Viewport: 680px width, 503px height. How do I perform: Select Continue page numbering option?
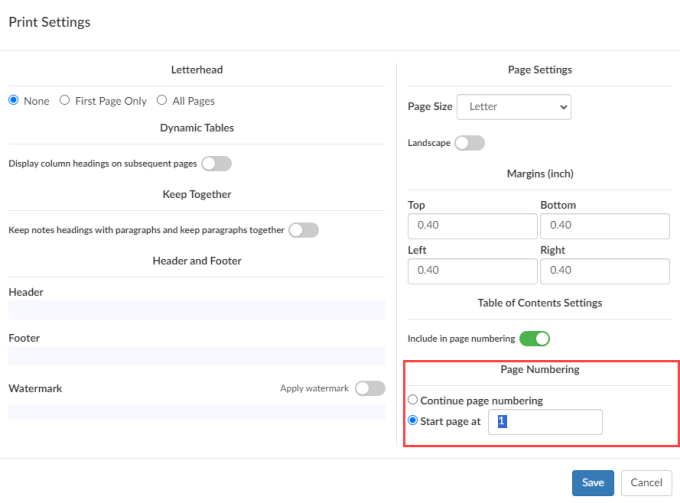tap(413, 401)
